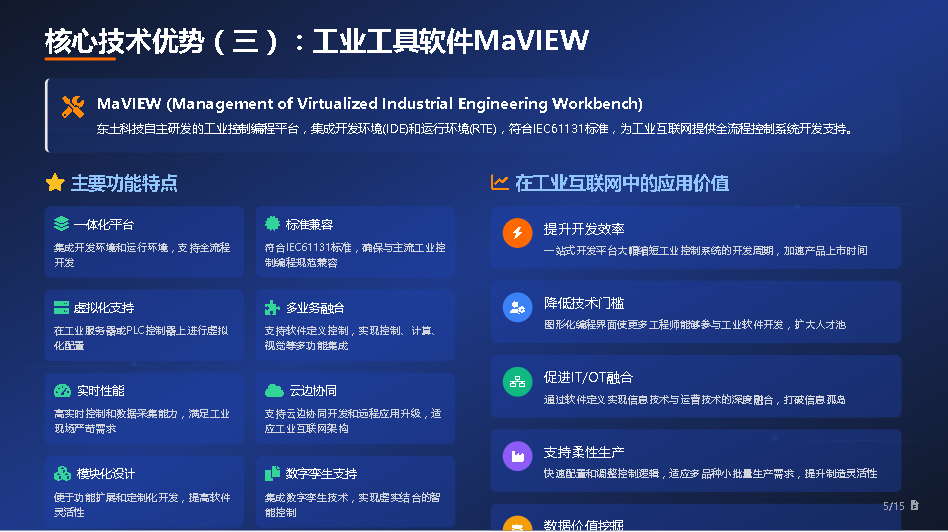The image size is (948, 532).
Task: Click the description under 降低技术门槛
Action: click(x=695, y=325)
